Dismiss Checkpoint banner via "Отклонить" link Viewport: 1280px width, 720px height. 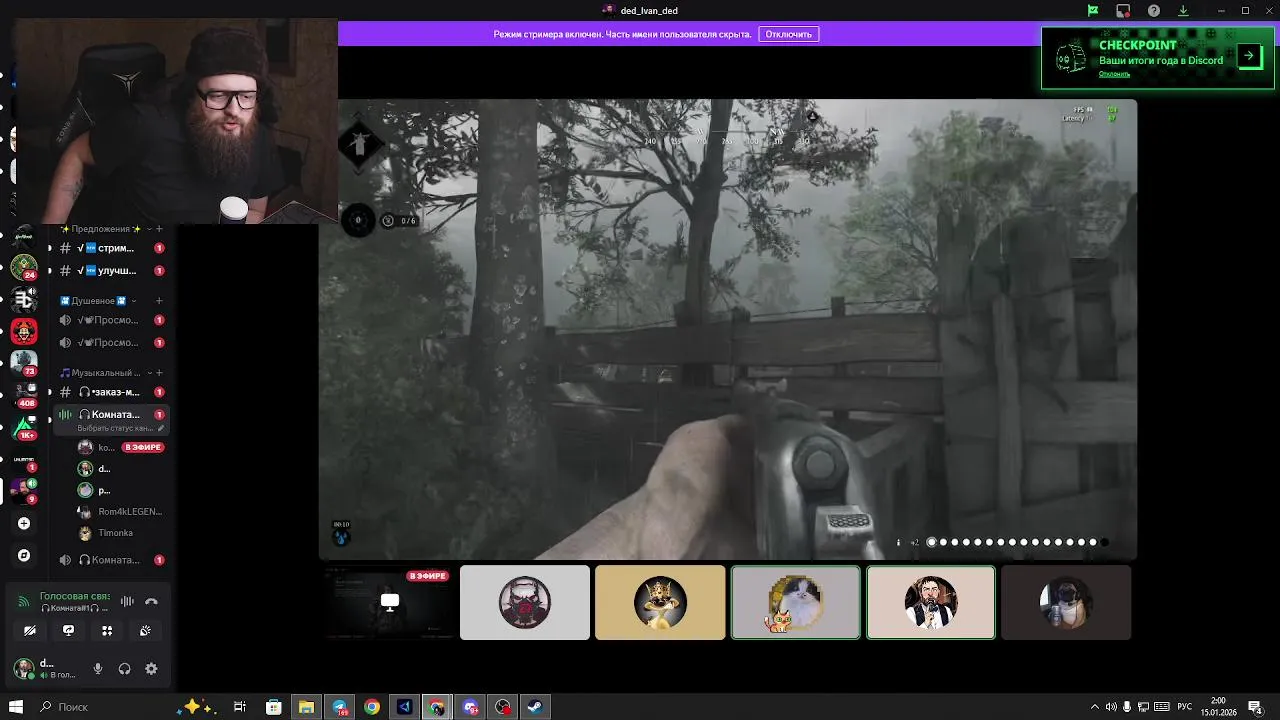click(x=1114, y=74)
